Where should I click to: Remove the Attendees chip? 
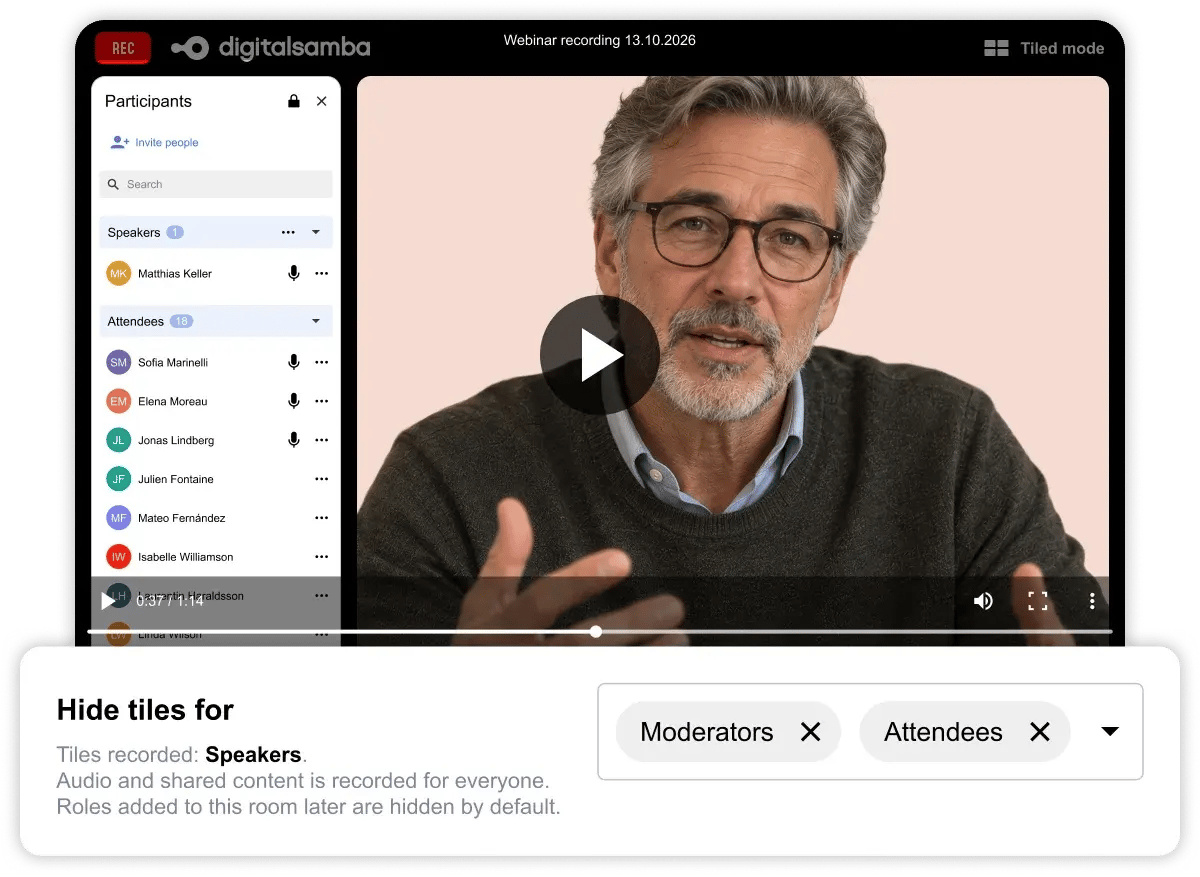point(1040,732)
